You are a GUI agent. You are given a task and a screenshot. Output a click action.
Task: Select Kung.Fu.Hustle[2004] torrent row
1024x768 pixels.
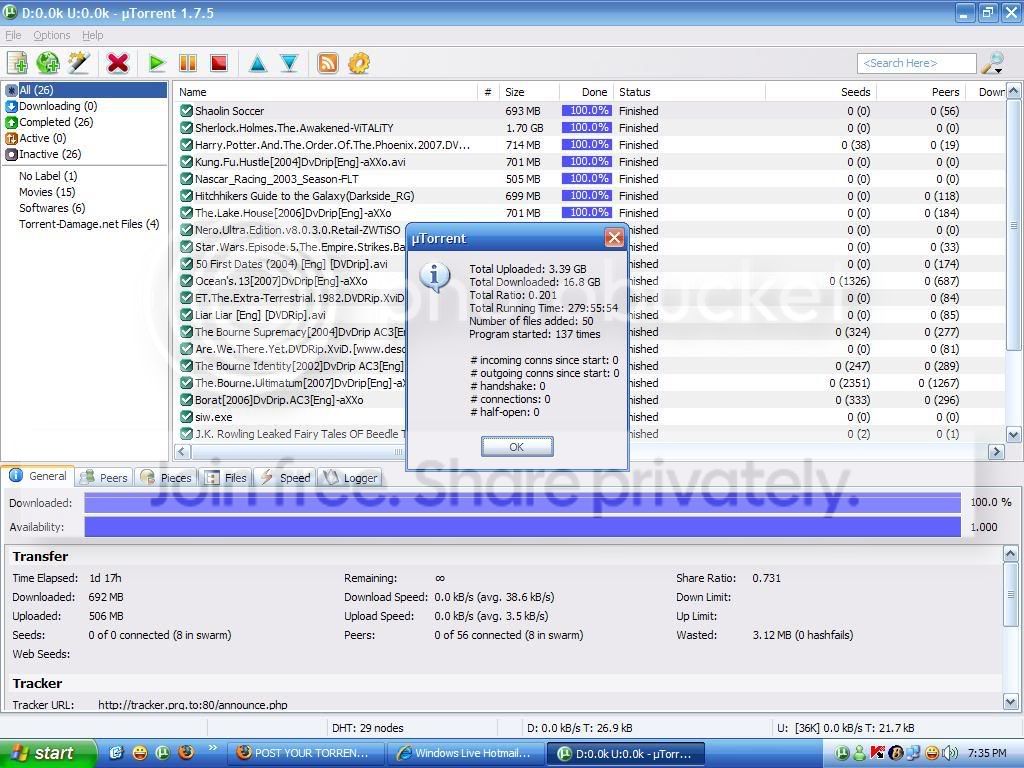(590, 162)
